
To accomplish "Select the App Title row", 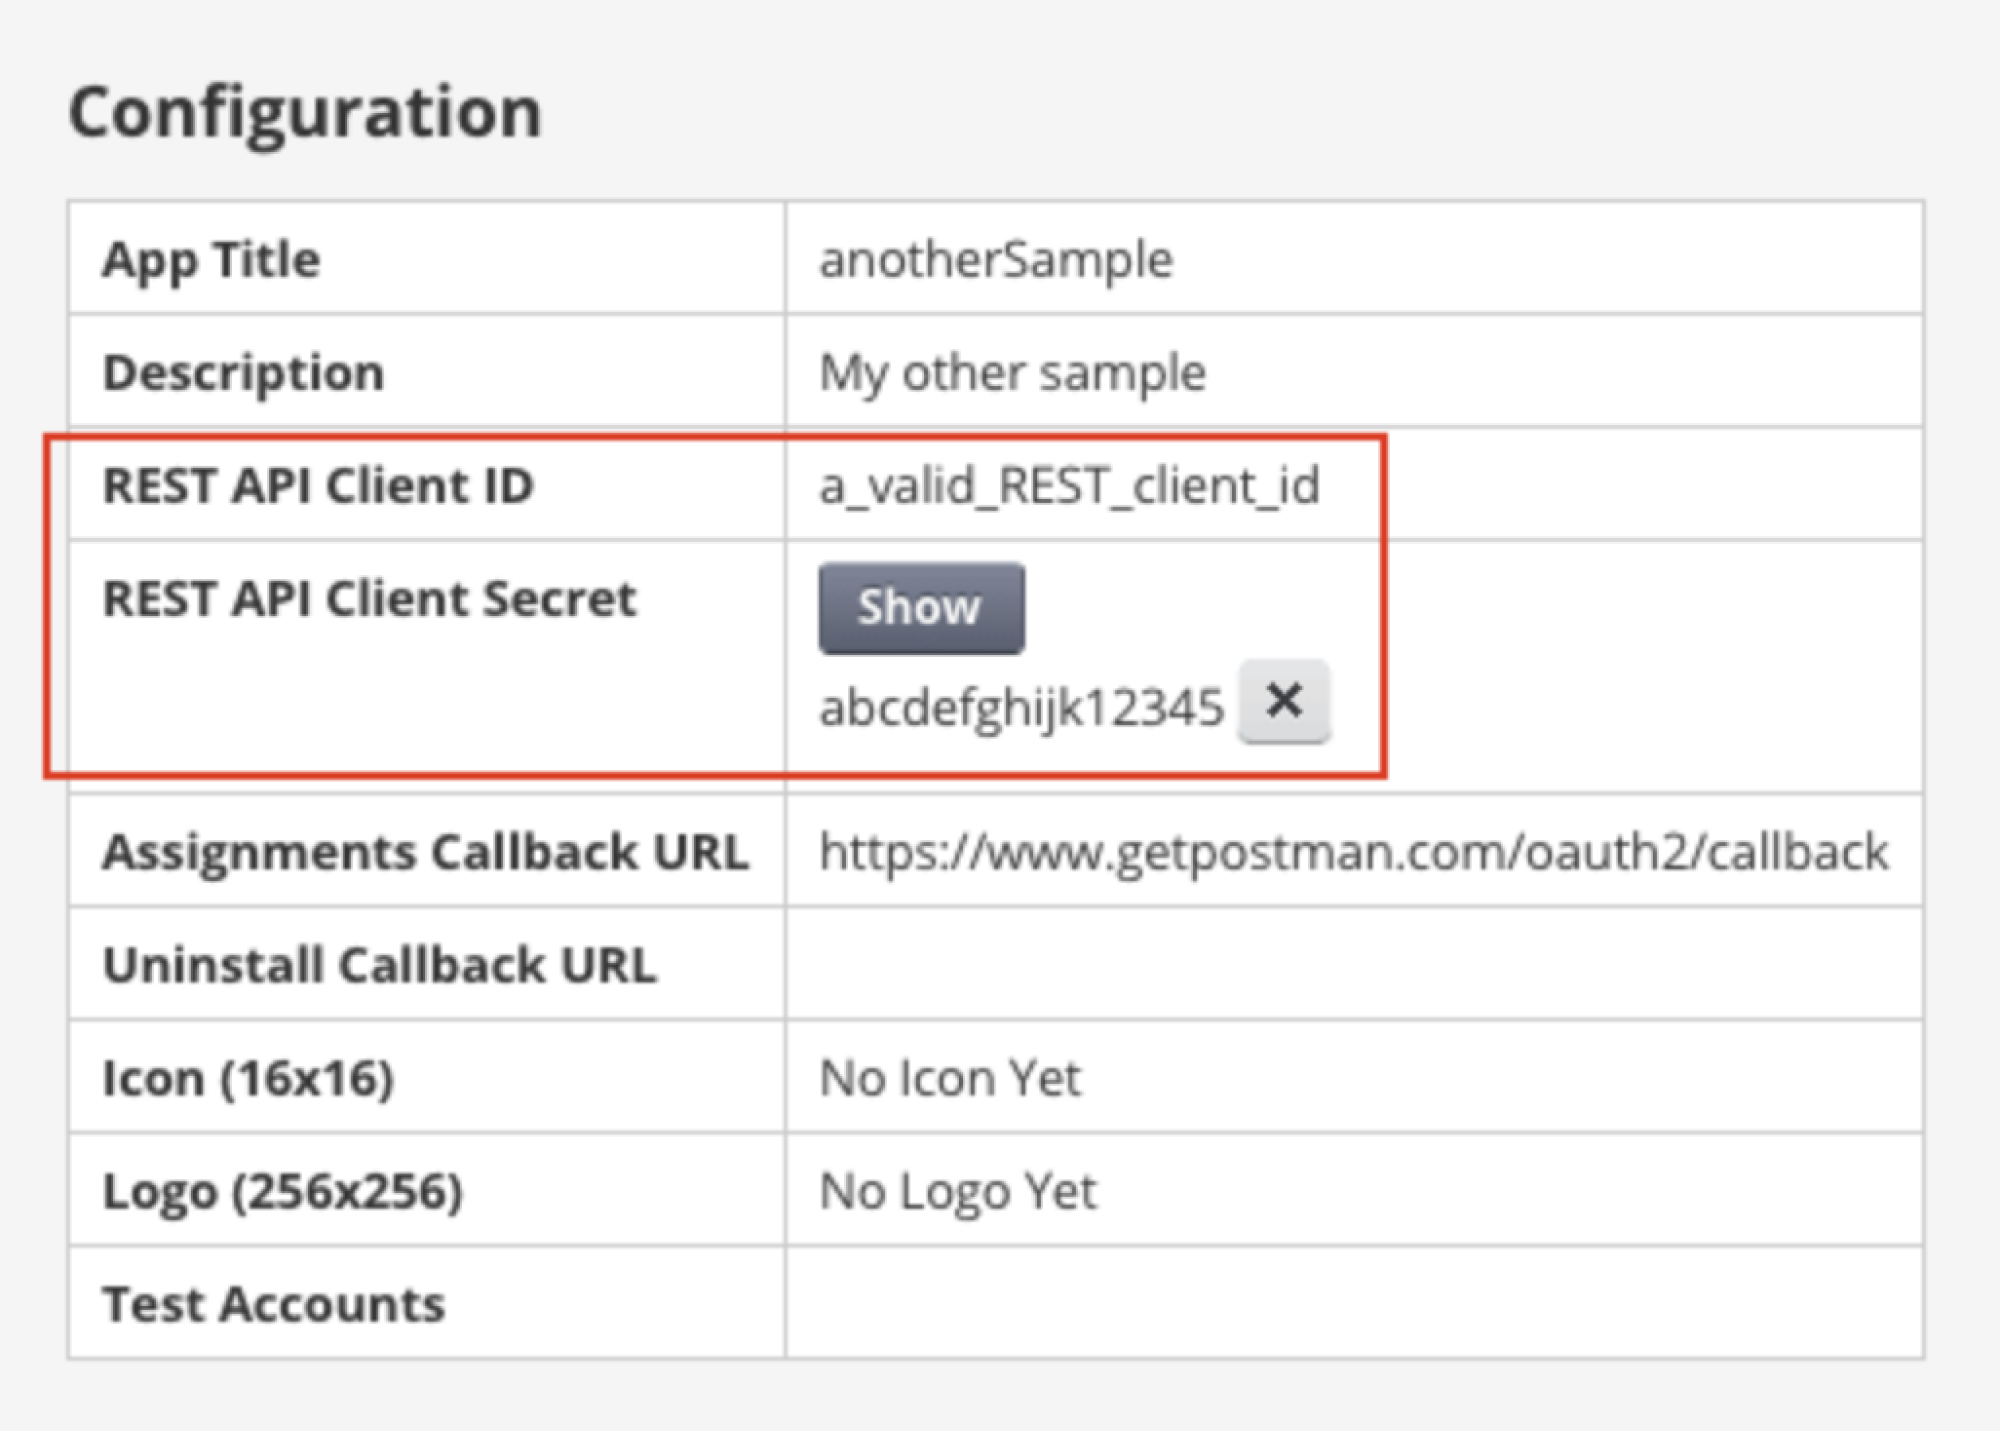I will [209, 259].
